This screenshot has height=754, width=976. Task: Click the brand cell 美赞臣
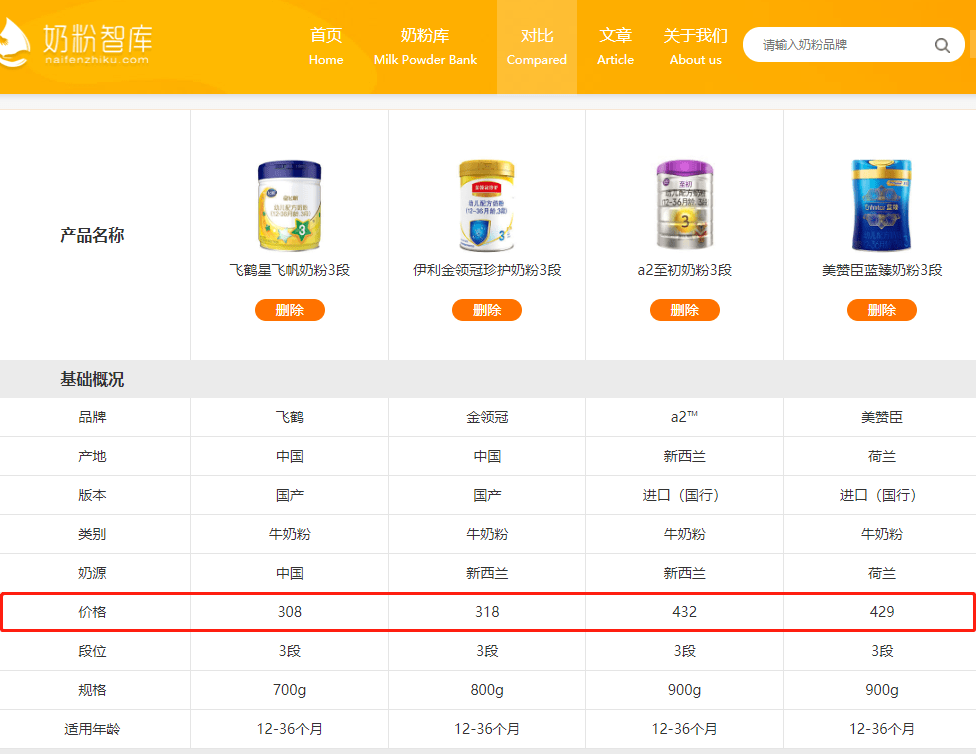coord(881,417)
